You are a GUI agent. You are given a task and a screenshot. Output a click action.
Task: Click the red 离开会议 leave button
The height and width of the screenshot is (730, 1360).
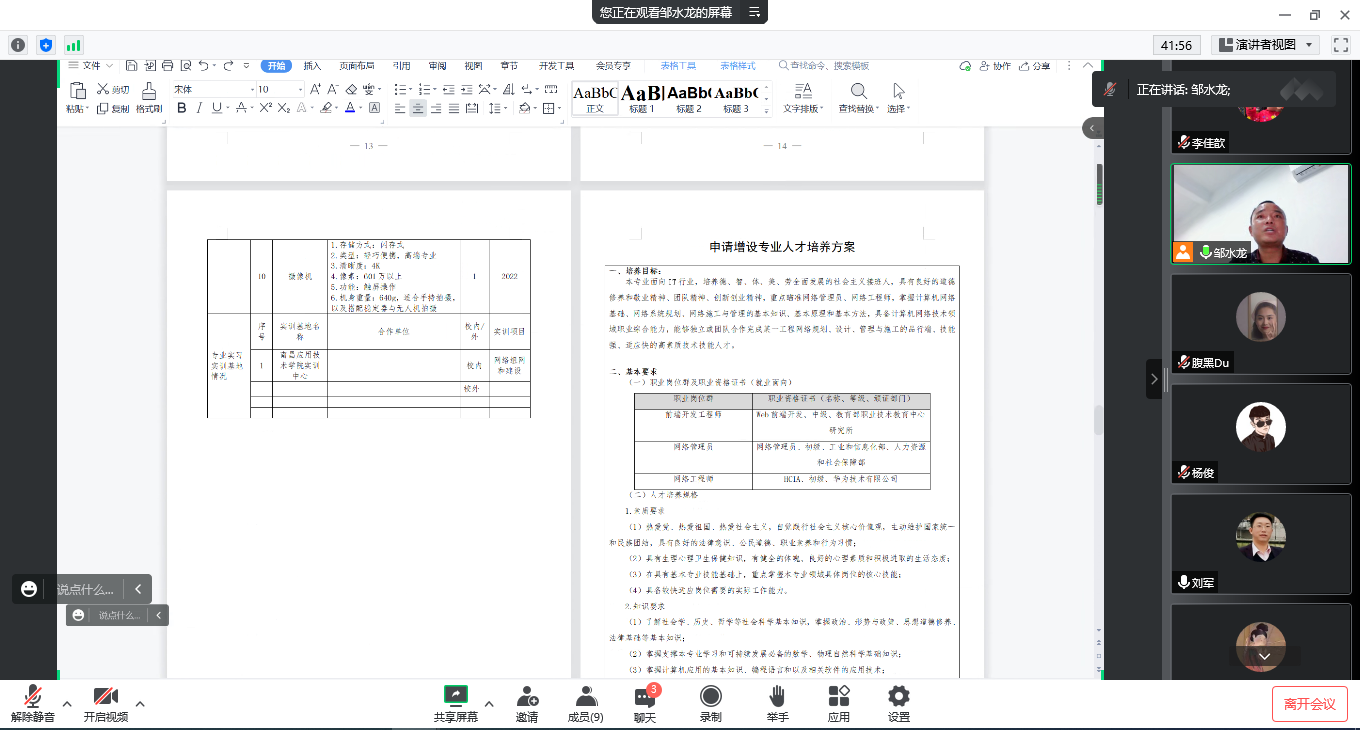coord(1309,704)
